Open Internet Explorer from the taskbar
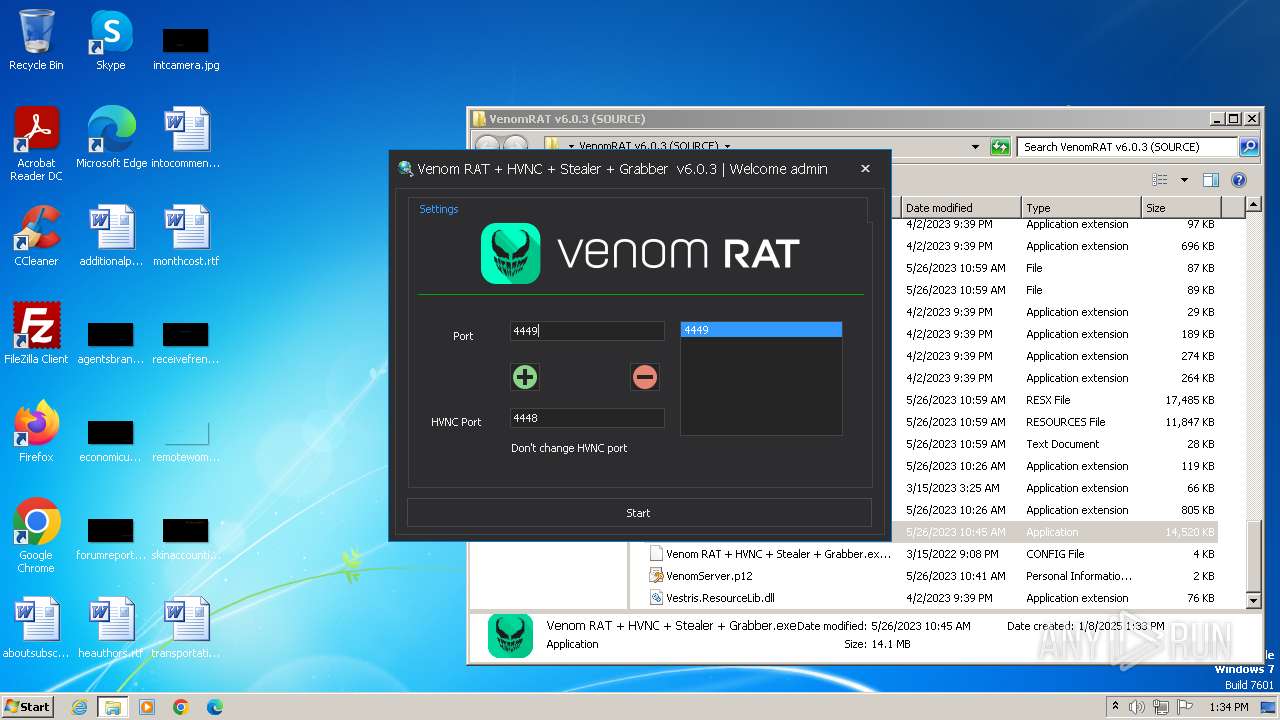 [79, 707]
